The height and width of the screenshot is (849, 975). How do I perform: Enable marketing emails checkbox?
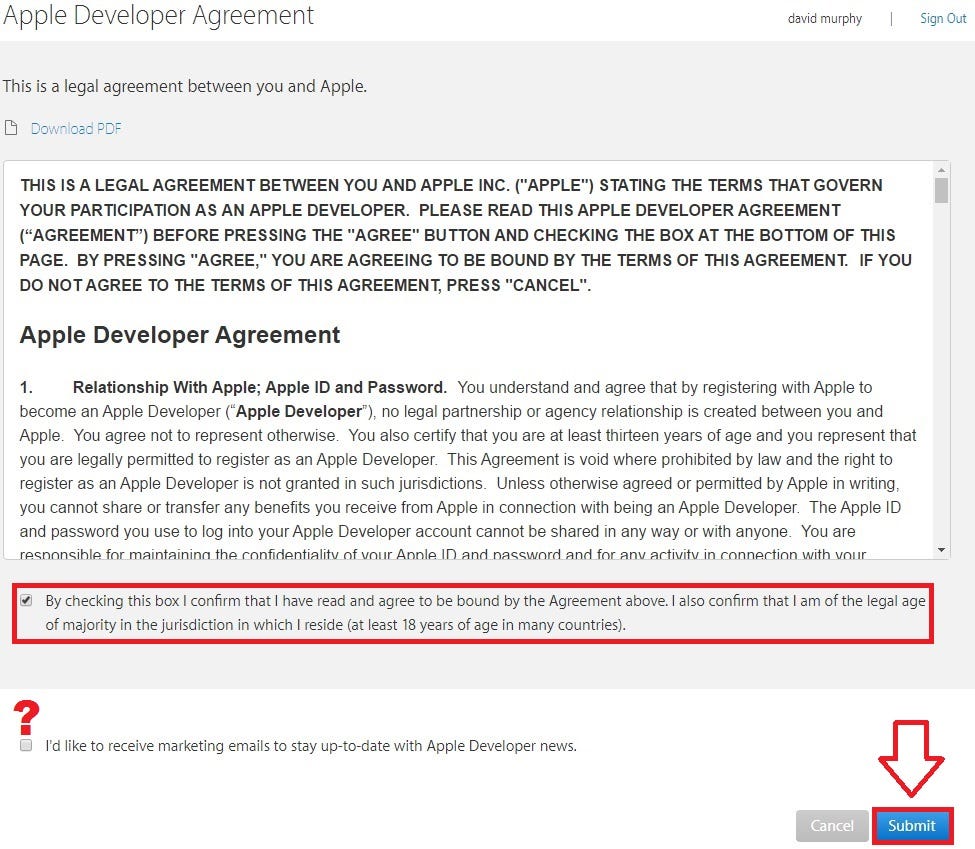pos(26,745)
